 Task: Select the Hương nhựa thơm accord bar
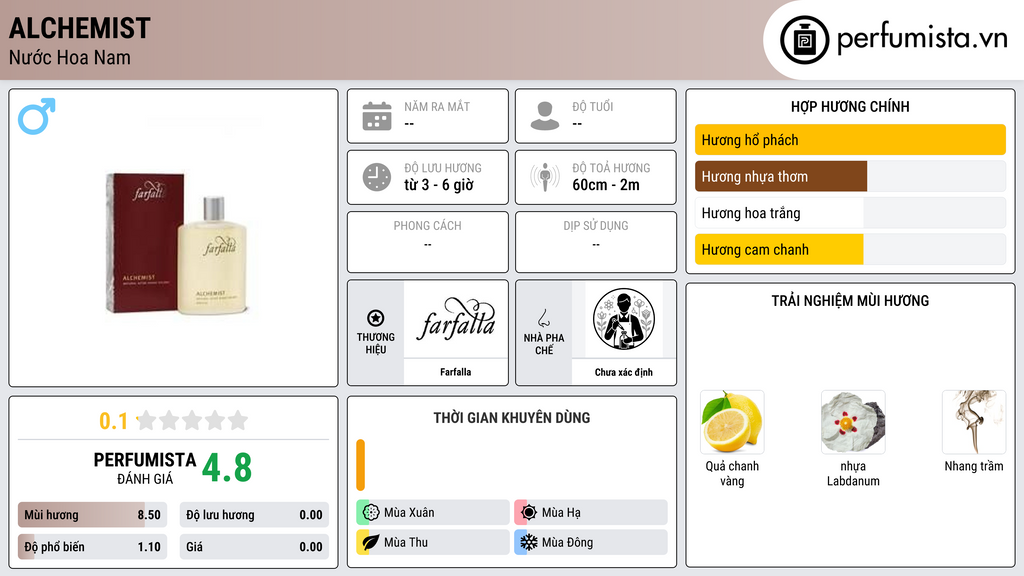coord(850,176)
